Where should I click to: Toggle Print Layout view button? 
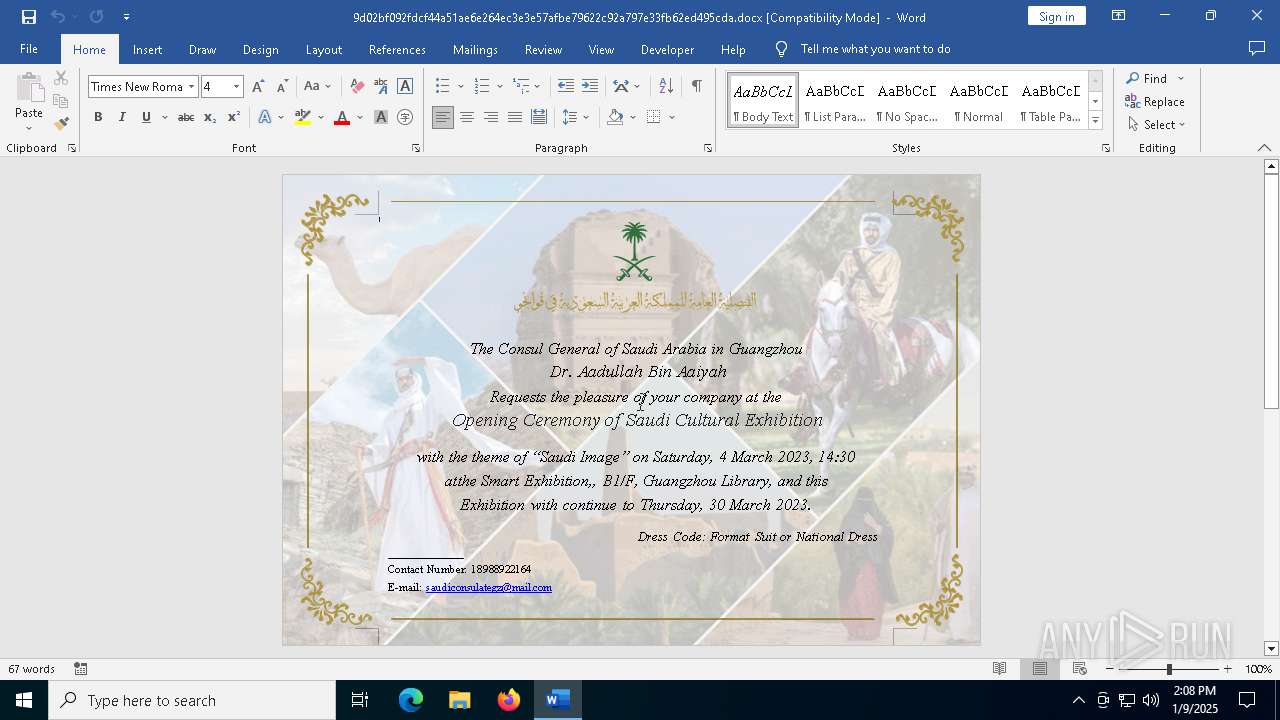[1040, 669]
